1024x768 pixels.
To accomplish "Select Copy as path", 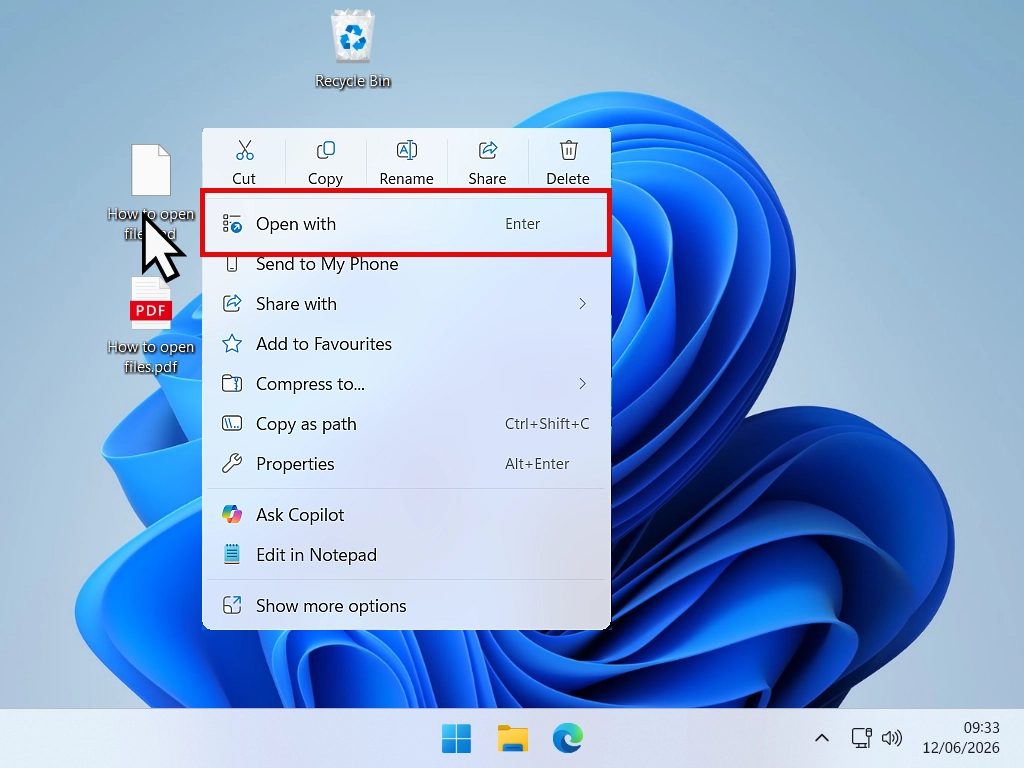I will [x=406, y=424].
